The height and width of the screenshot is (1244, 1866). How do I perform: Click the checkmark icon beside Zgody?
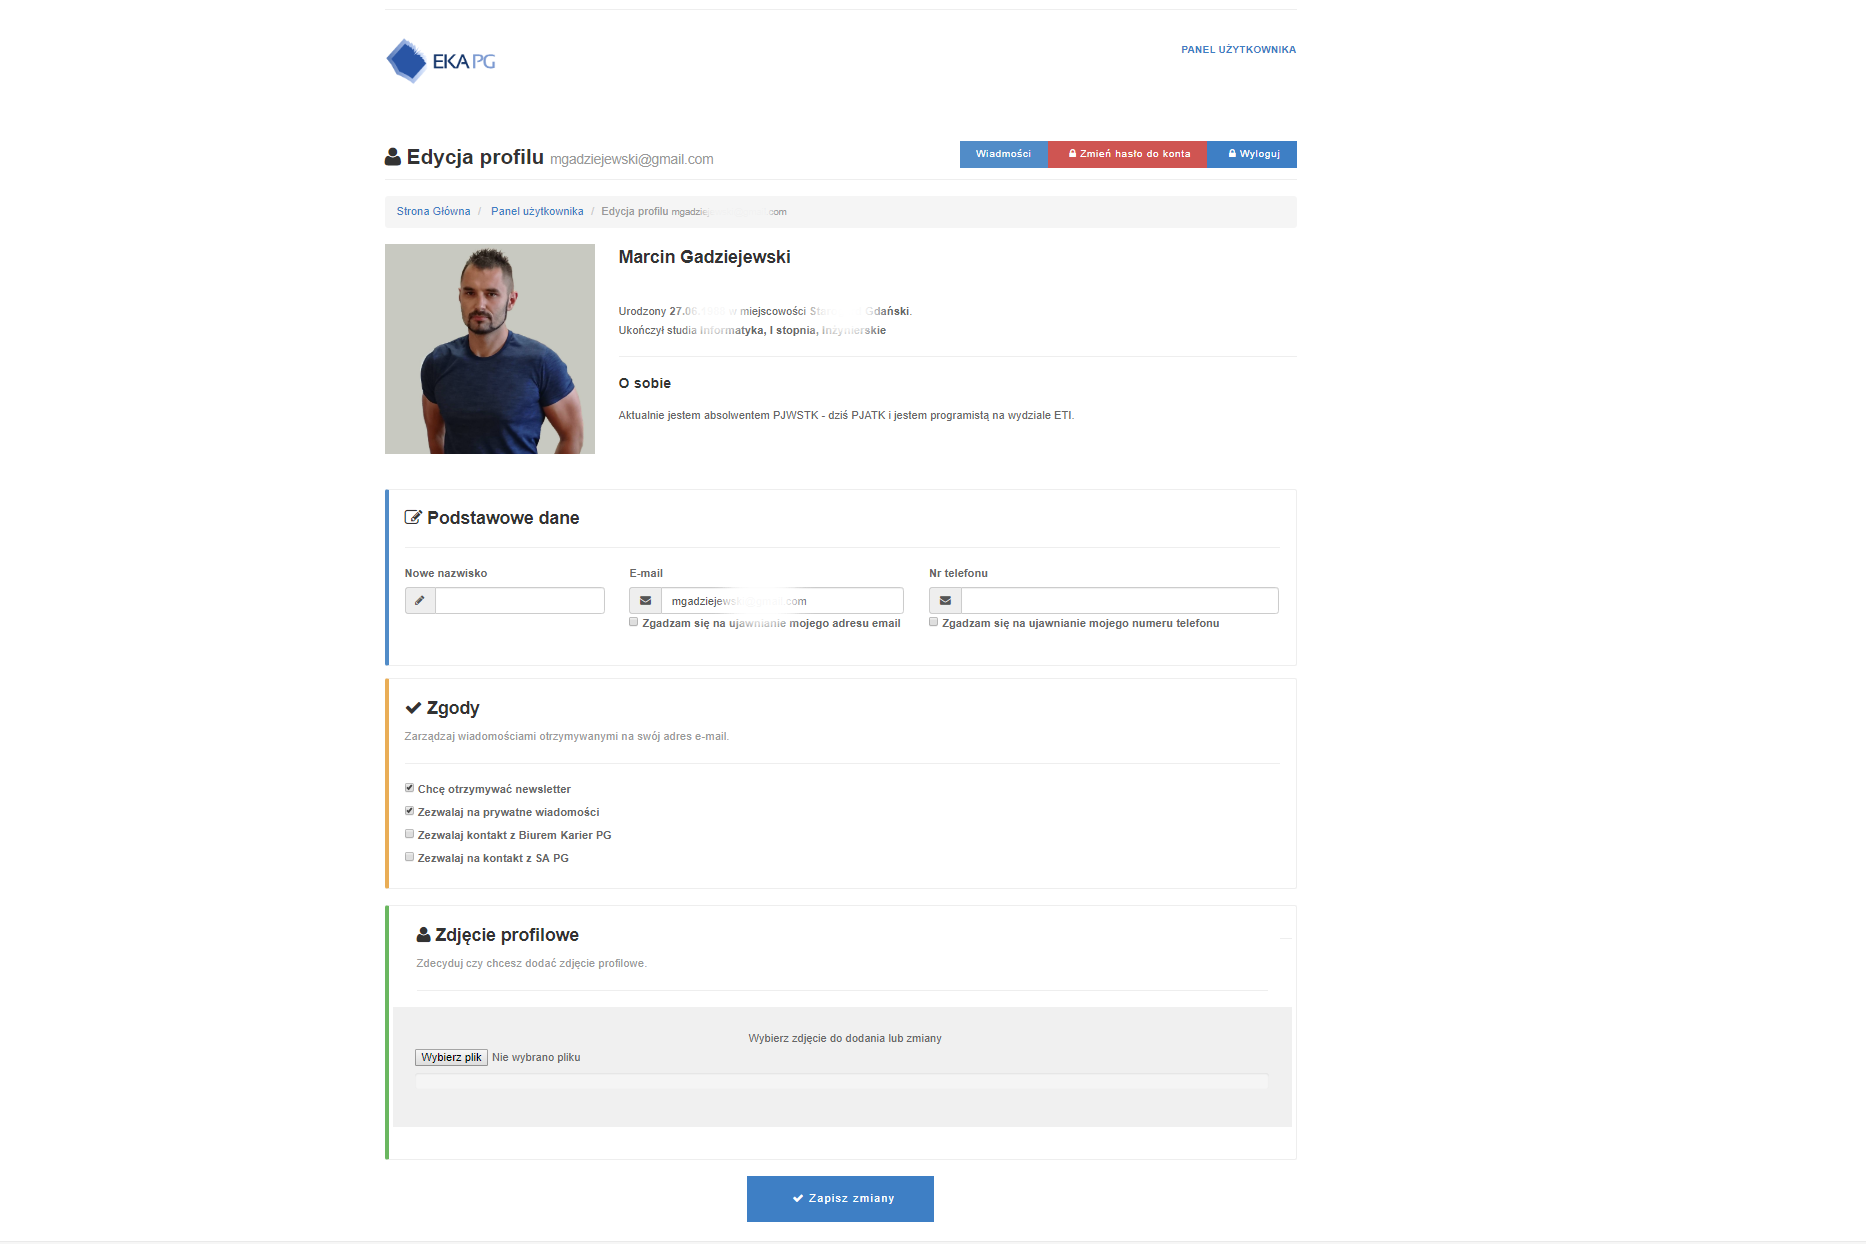tap(413, 708)
